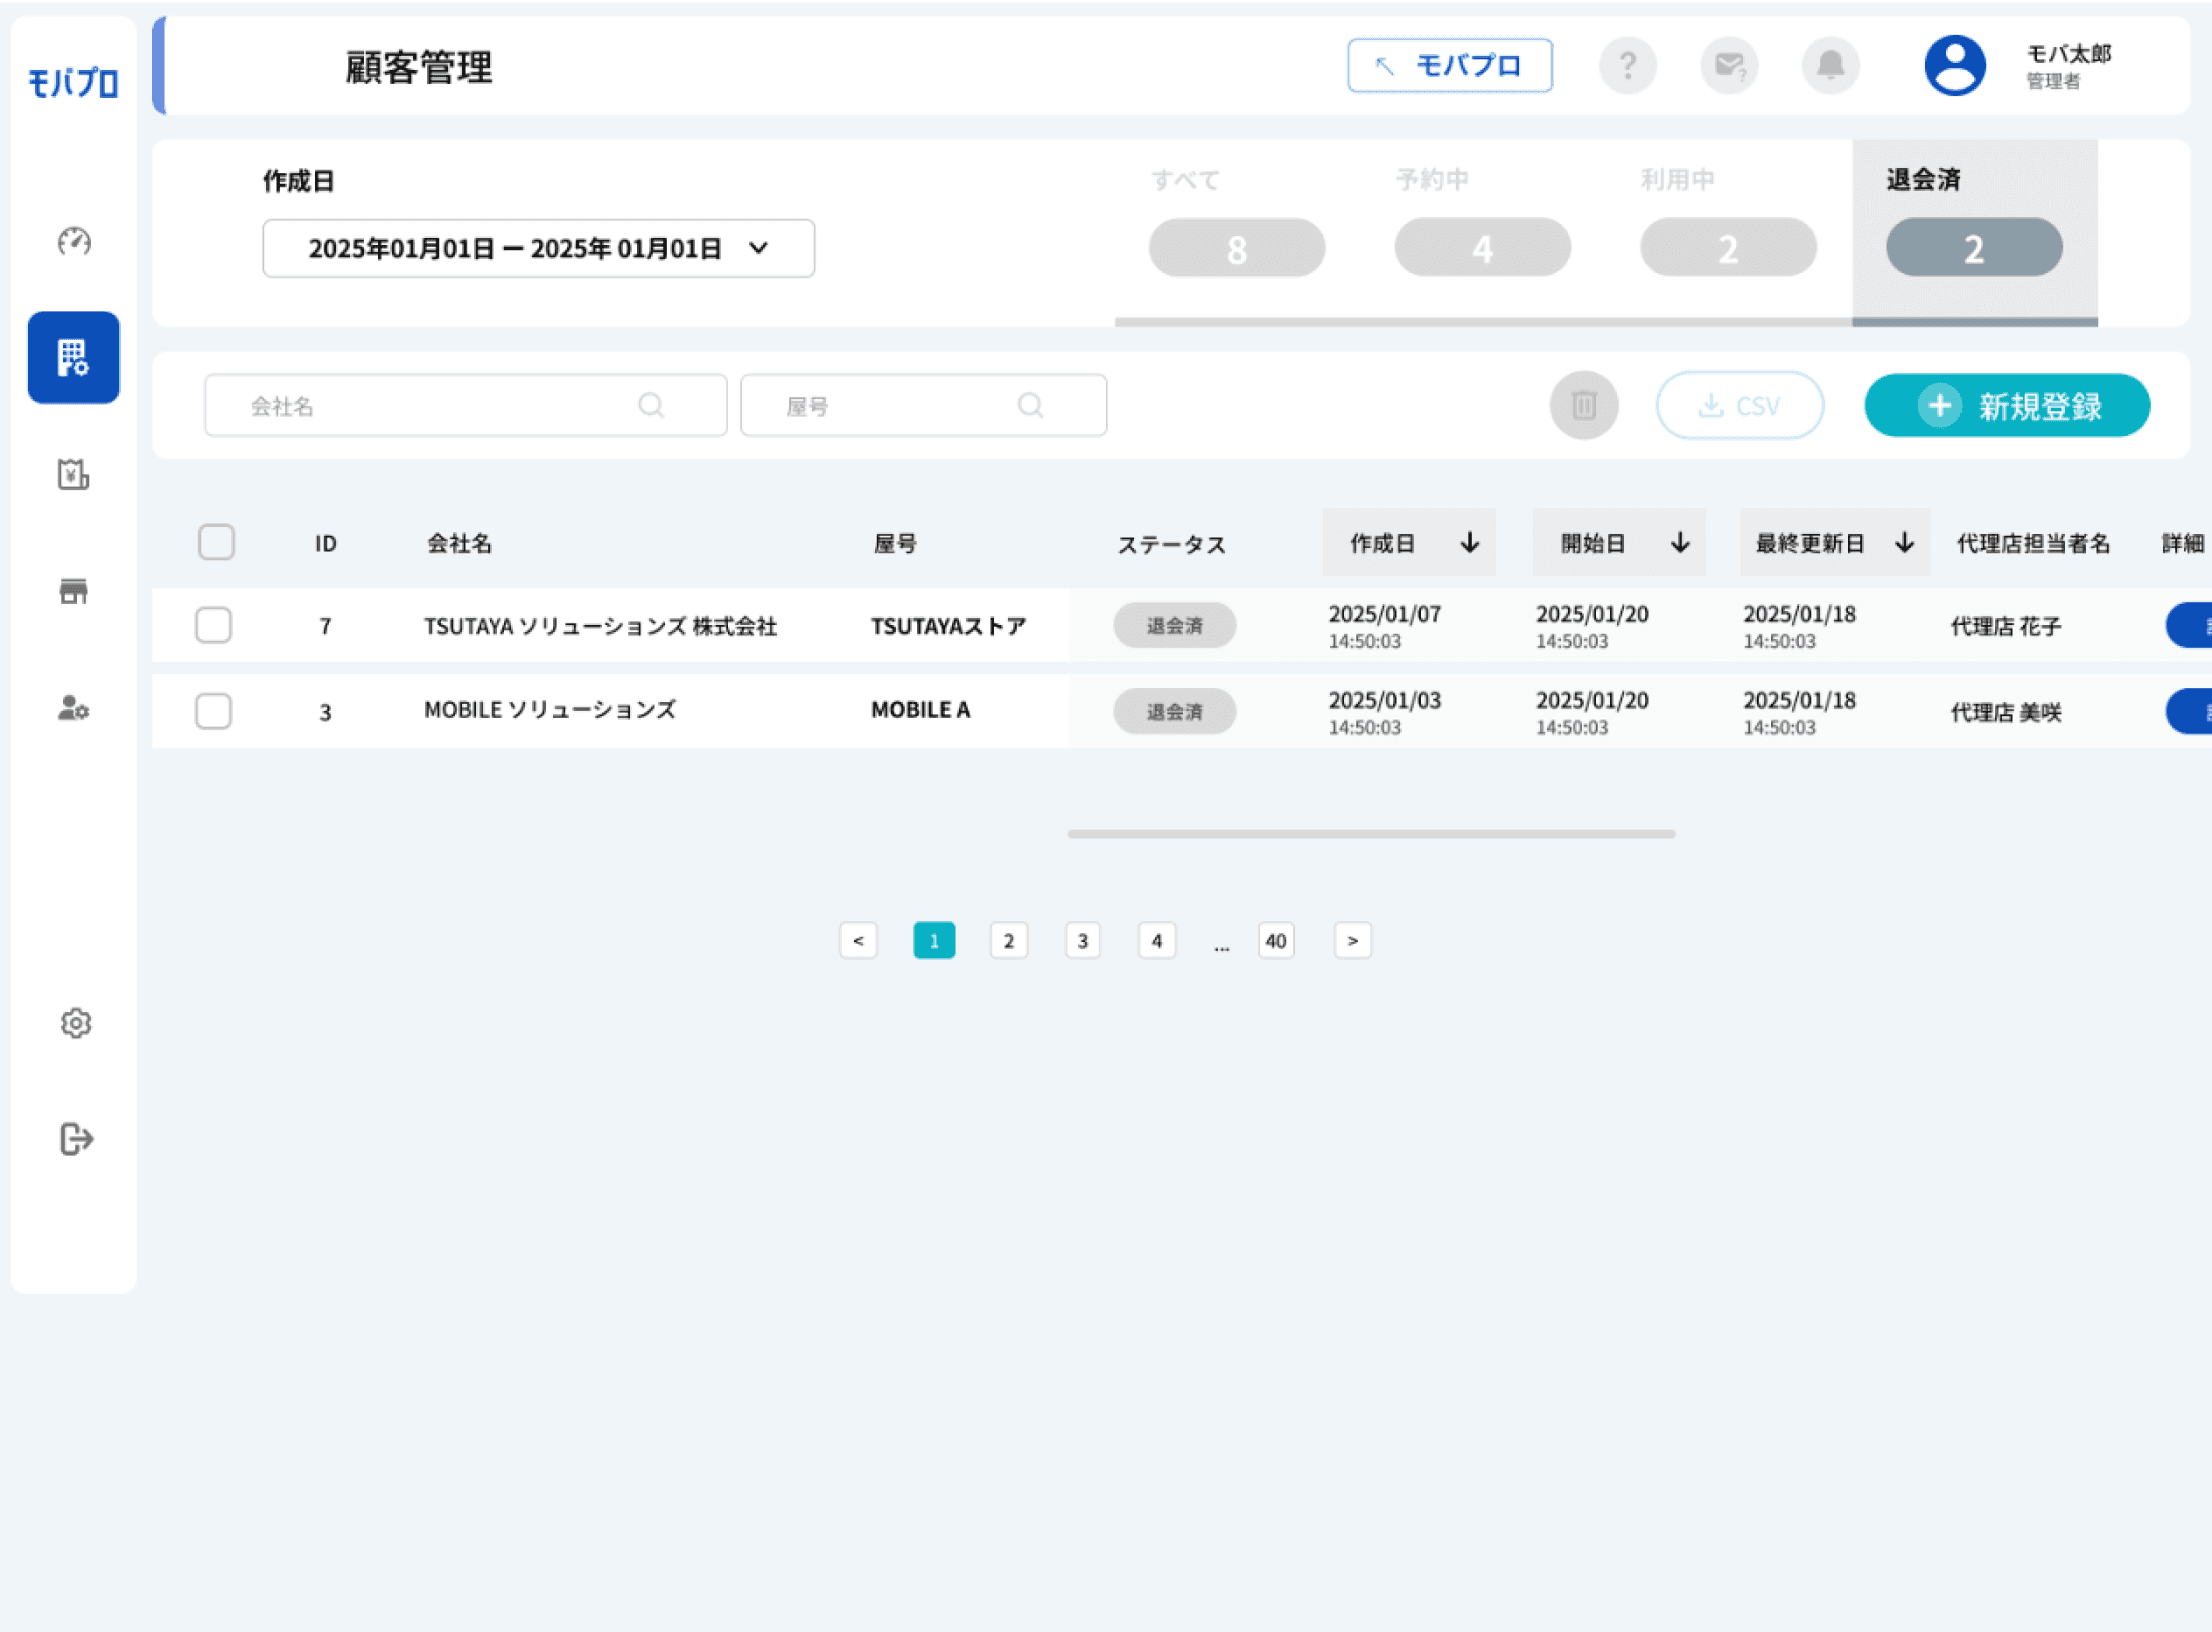Check the TSUTAYA ソリューションズ row checkbox
Viewport: 2212px width, 1632px height.
(x=213, y=625)
